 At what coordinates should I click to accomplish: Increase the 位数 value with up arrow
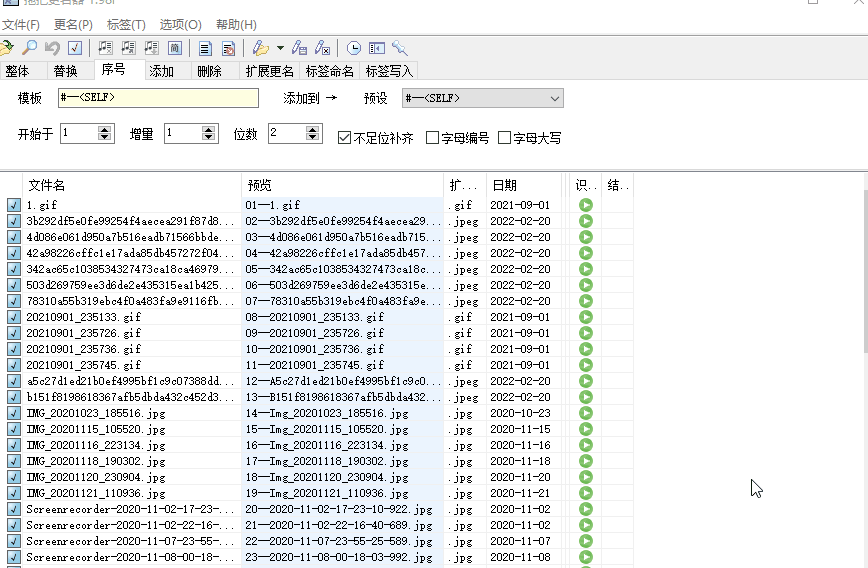pyautogui.click(x=312, y=129)
